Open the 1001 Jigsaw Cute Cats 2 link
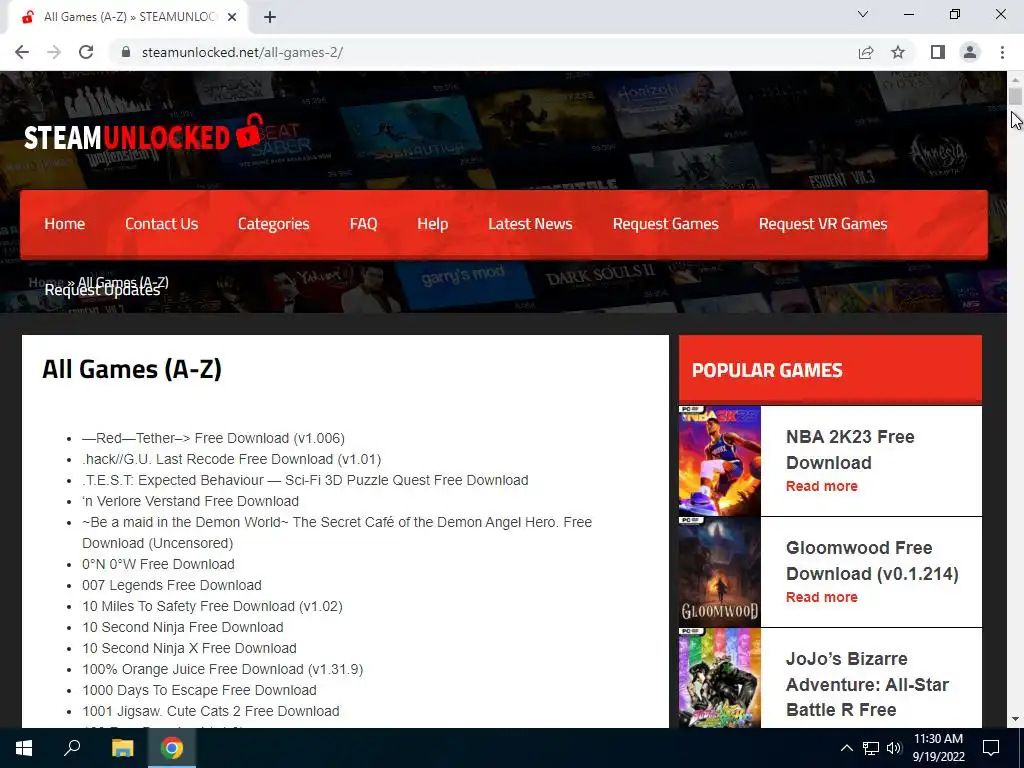 coord(211,711)
